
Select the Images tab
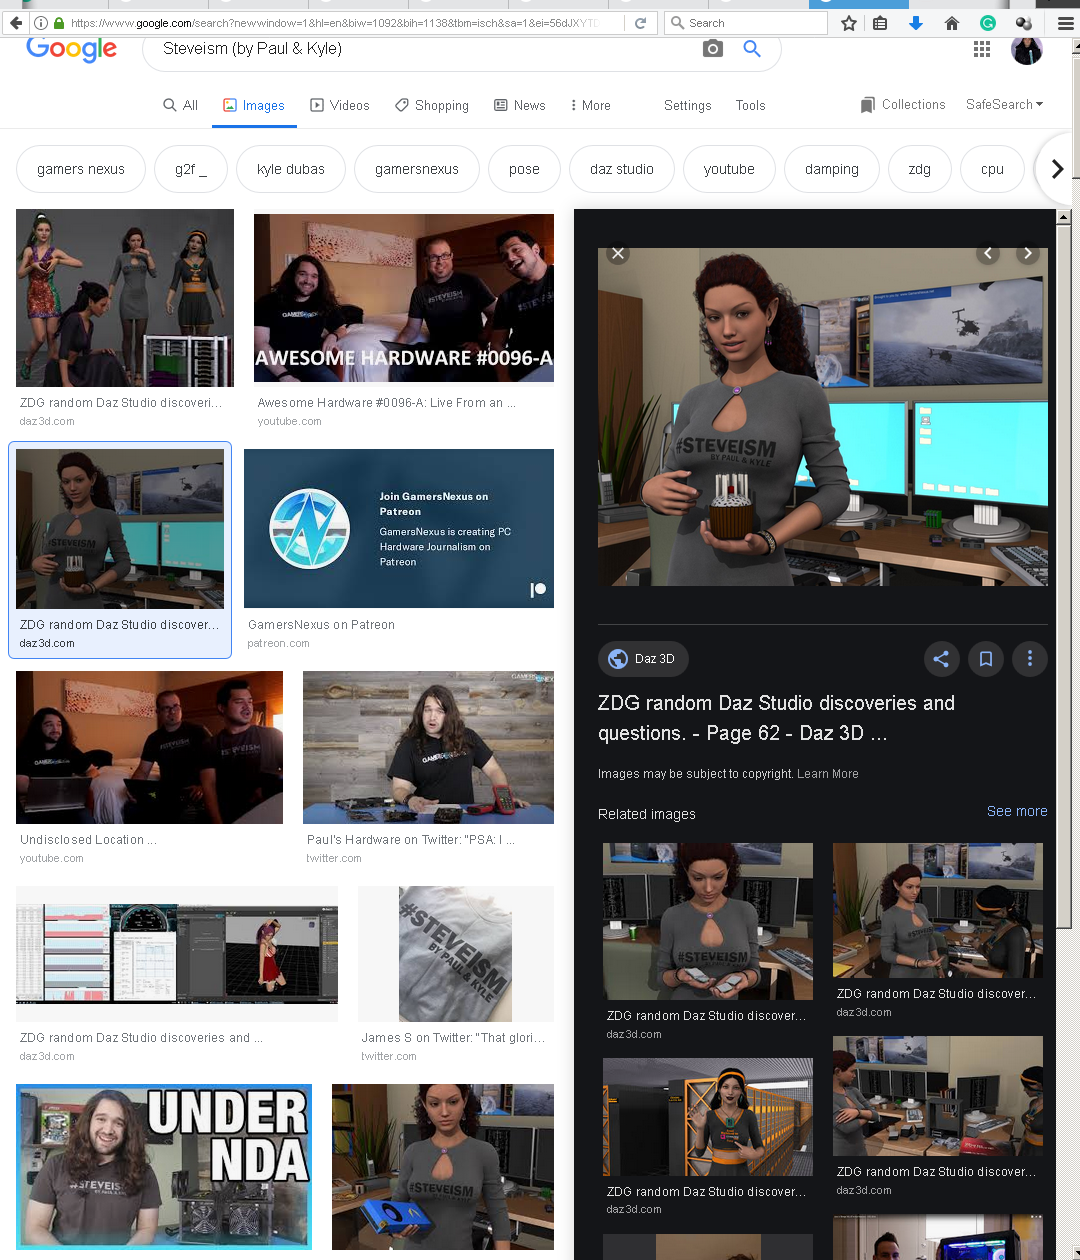pyautogui.click(x=254, y=105)
